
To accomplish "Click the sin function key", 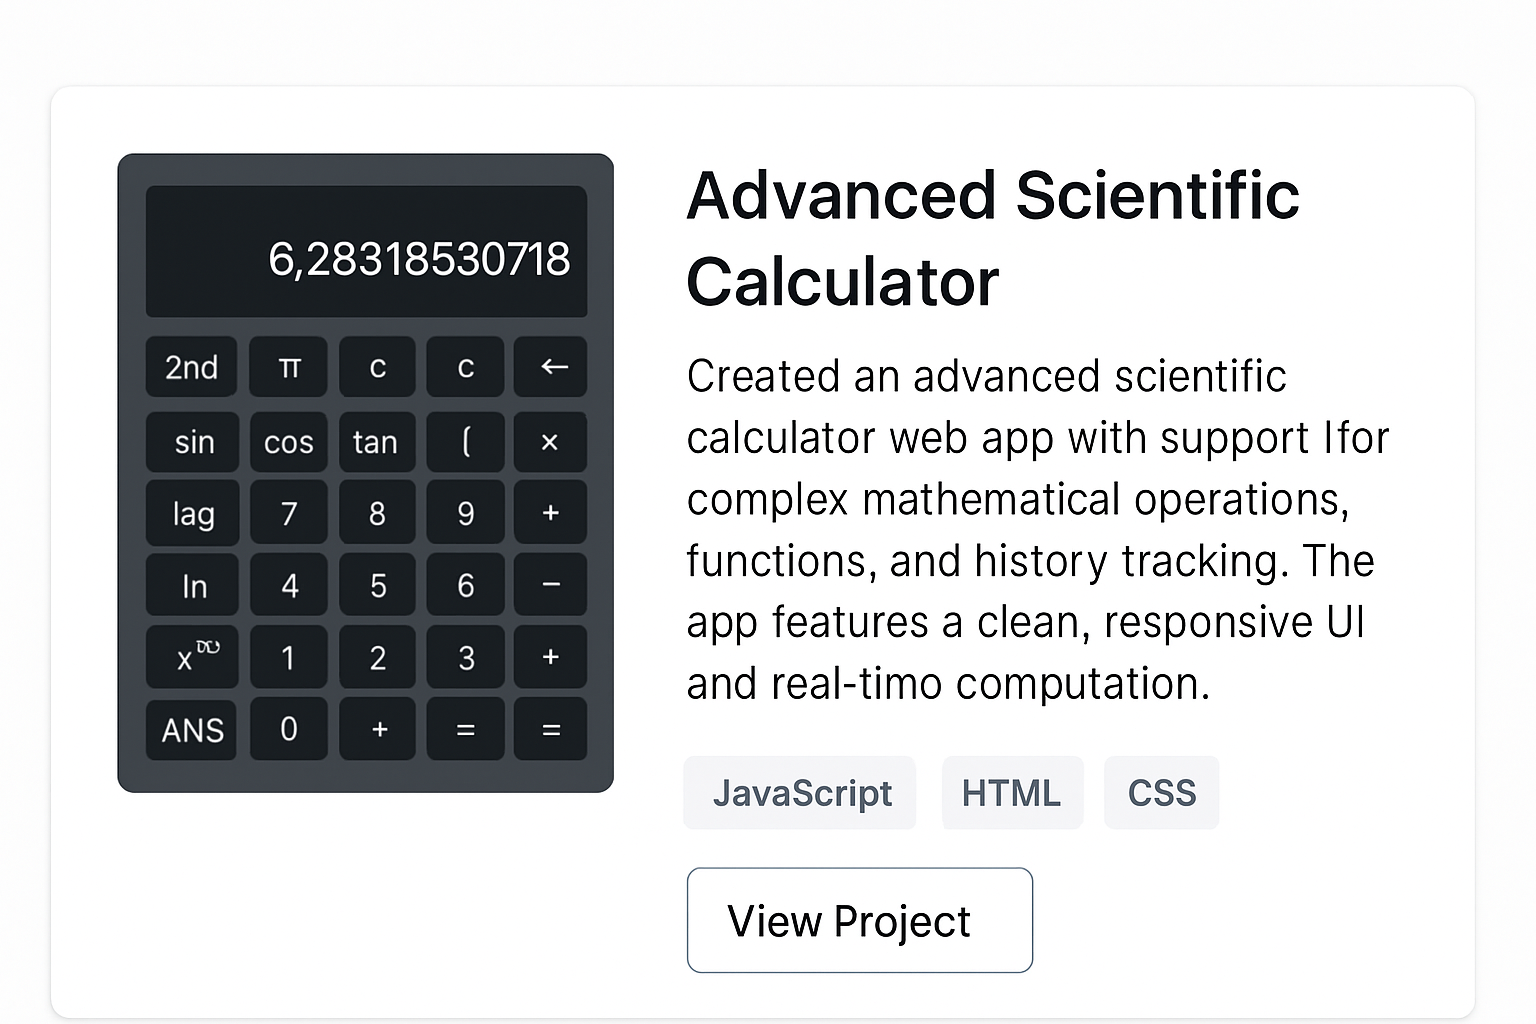I will click(193, 442).
